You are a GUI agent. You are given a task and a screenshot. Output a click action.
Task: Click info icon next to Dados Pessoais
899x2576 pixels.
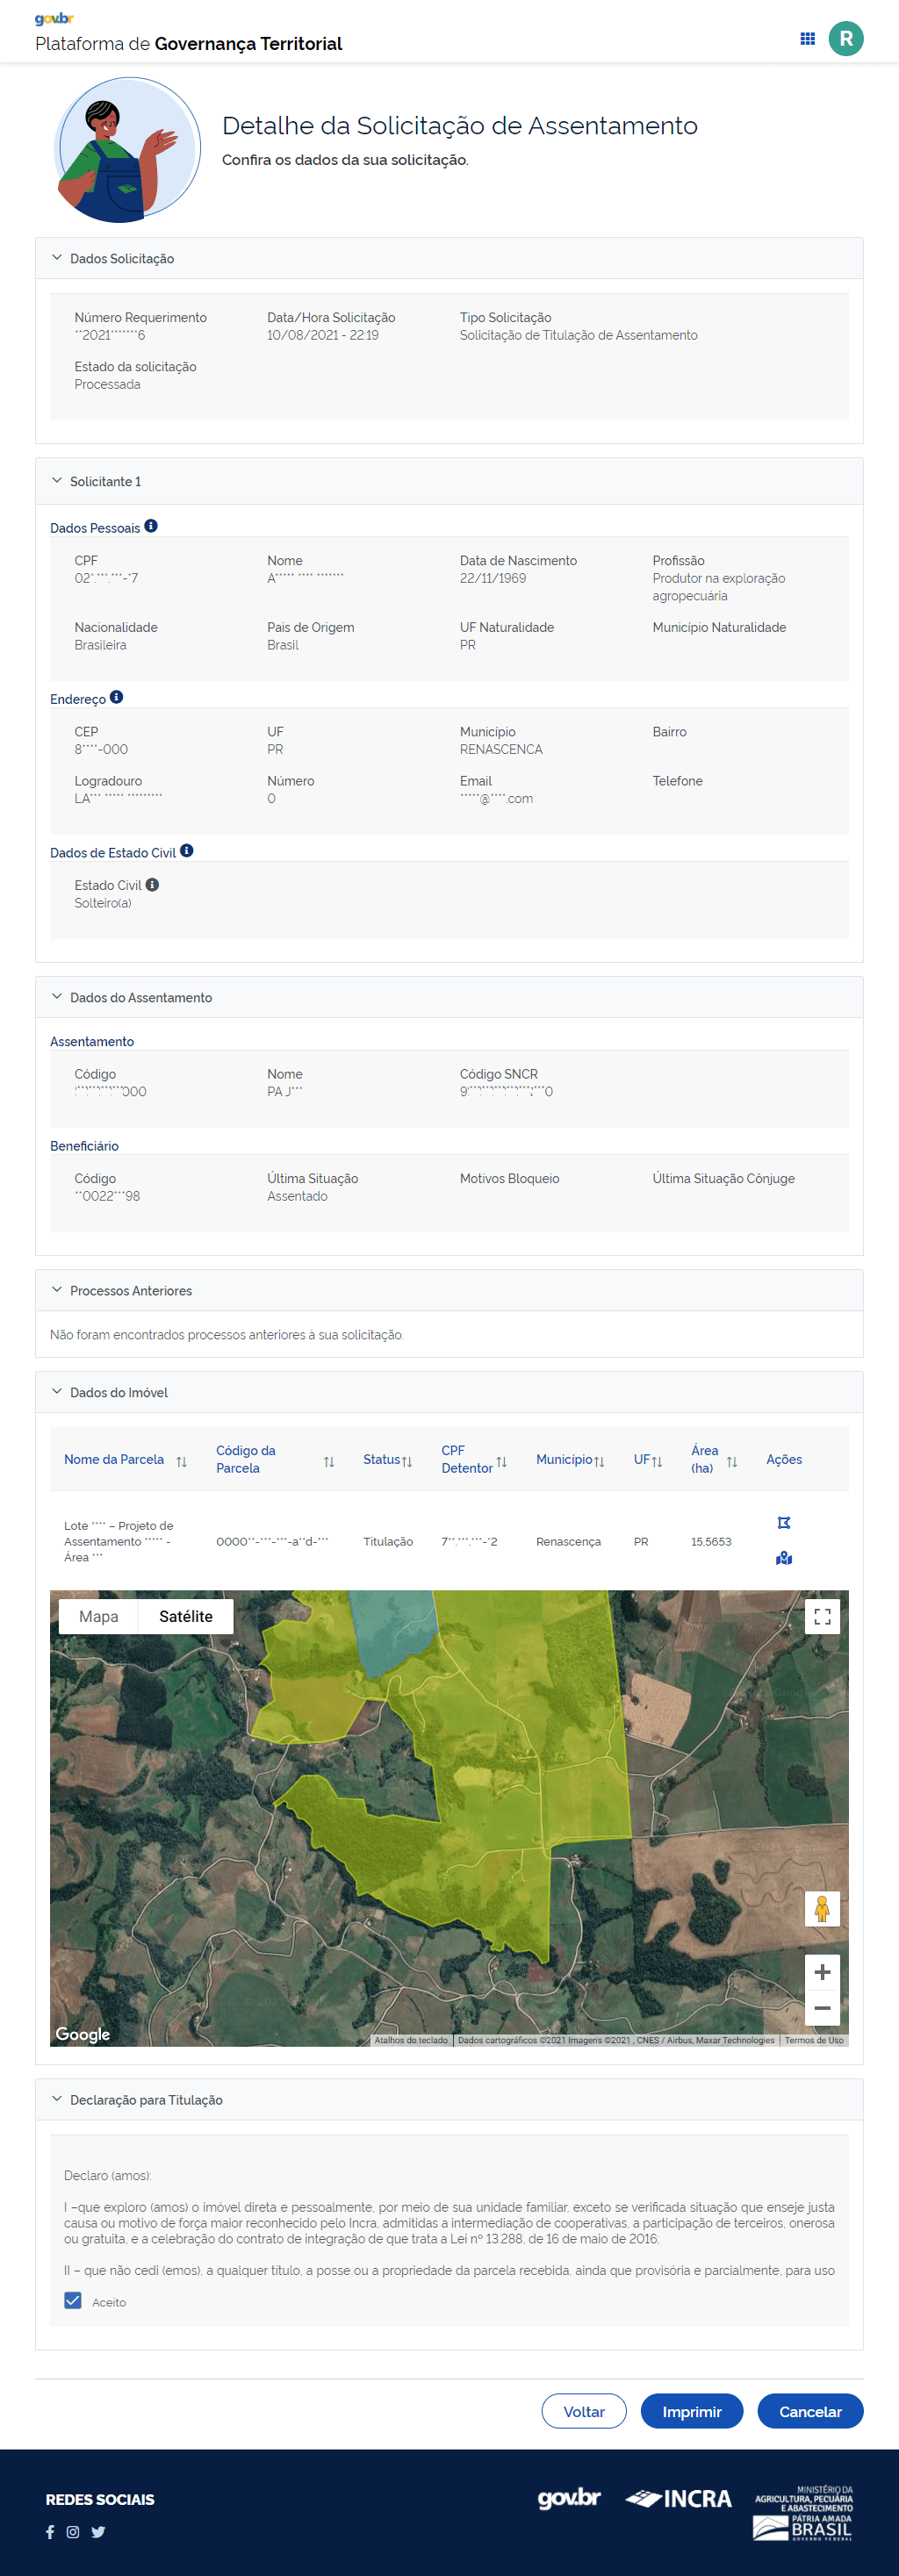point(151,526)
